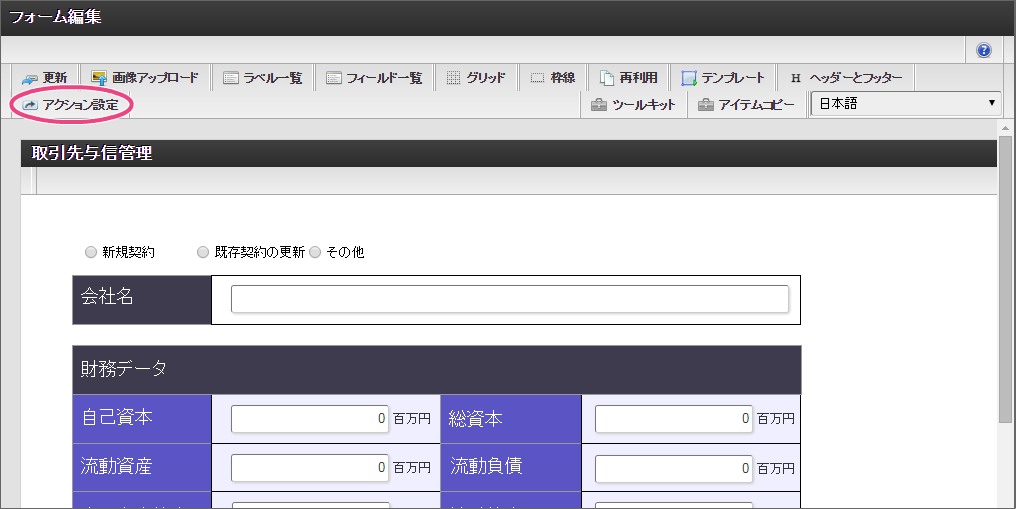Select the その他 radio button
The image size is (1016, 509).
[x=316, y=252]
